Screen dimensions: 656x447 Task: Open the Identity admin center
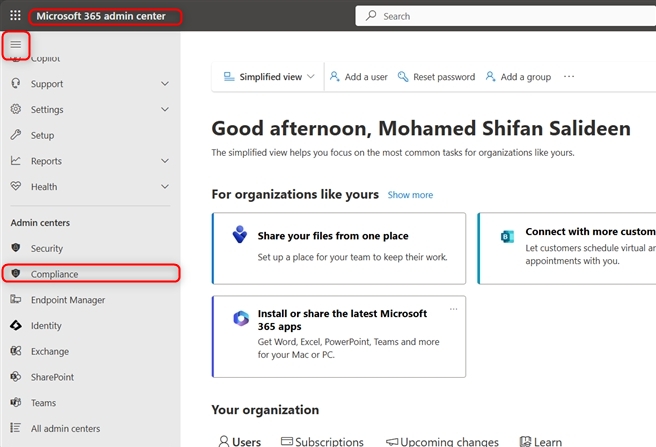point(90,326)
